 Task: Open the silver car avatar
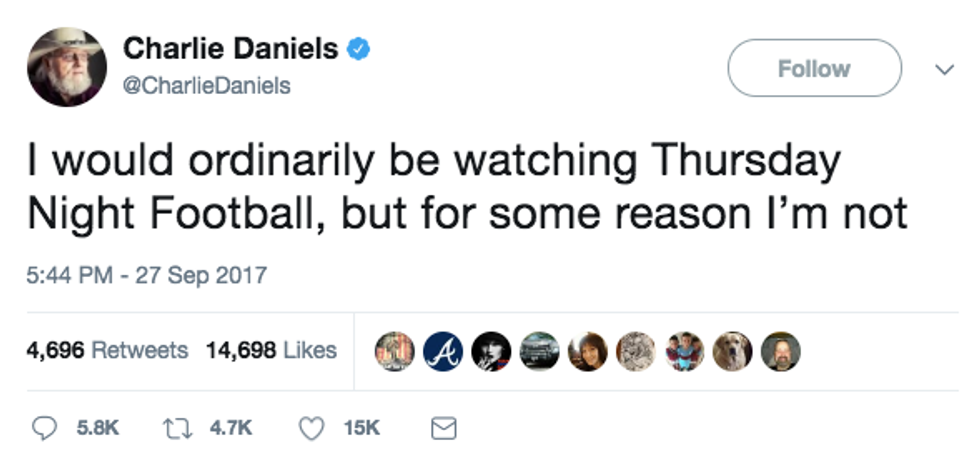539,351
